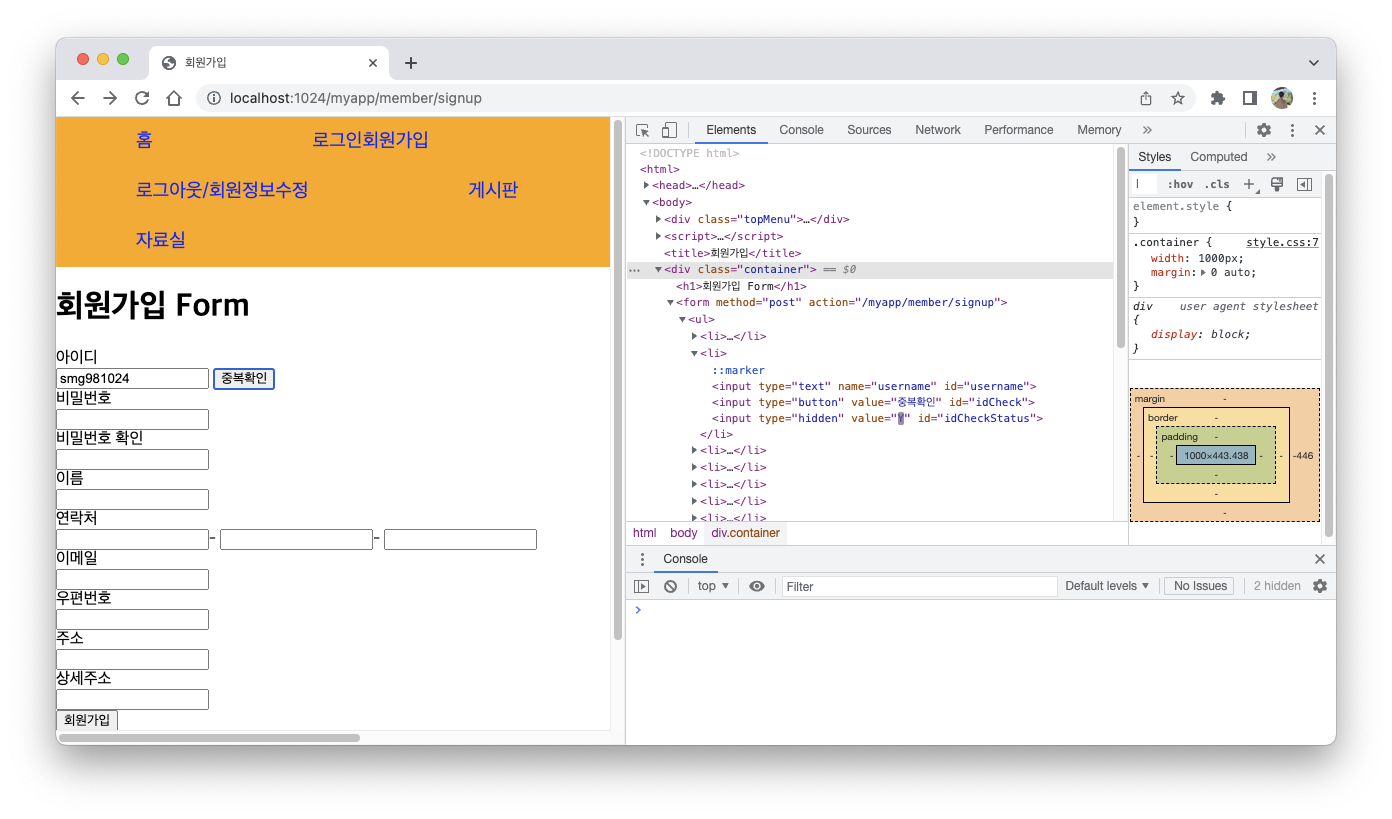The image size is (1392, 819).
Task: Toggle the device toolbar icon
Action: [669, 130]
